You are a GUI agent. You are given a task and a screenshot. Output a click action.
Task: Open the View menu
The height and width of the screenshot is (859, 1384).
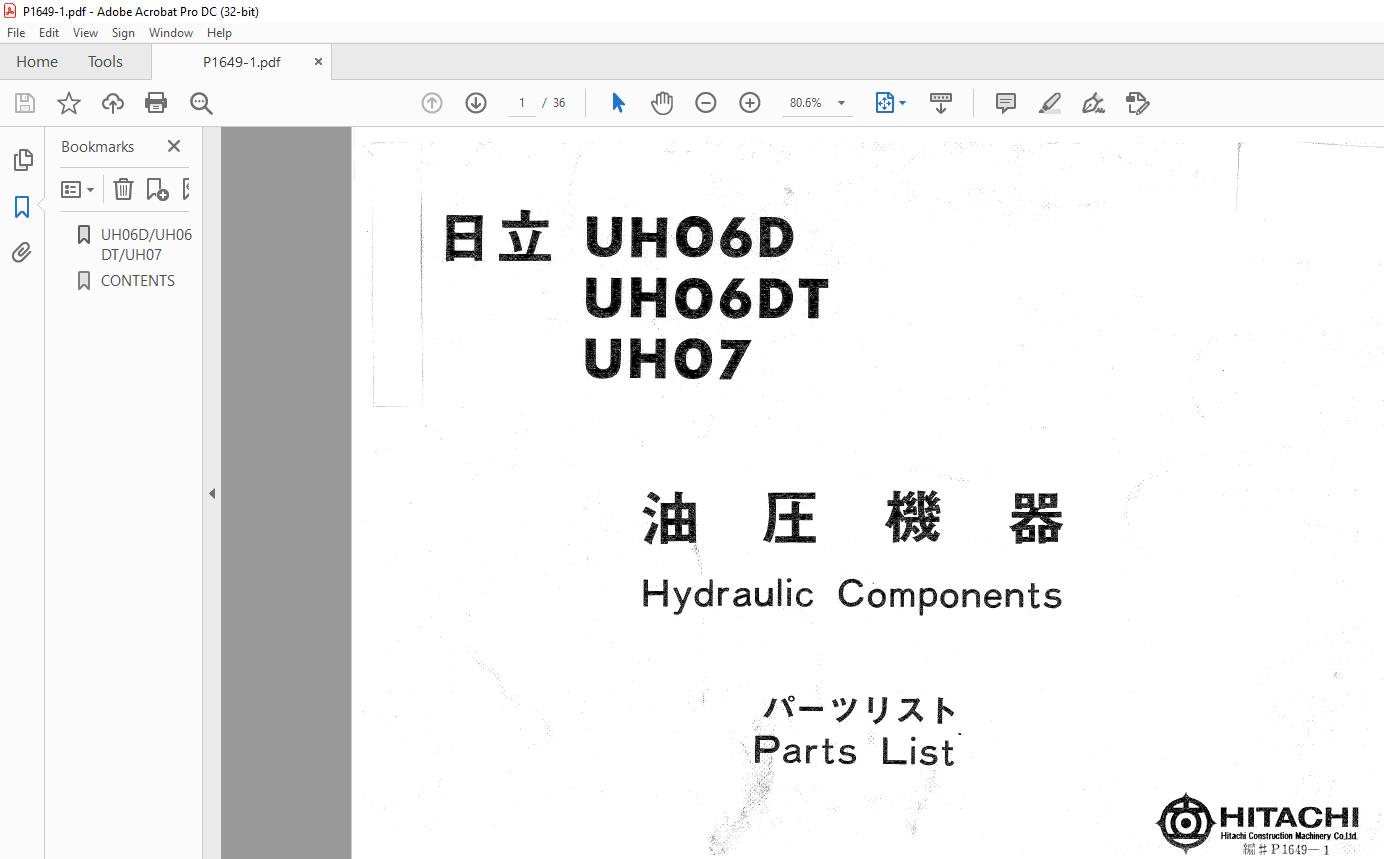coord(85,33)
